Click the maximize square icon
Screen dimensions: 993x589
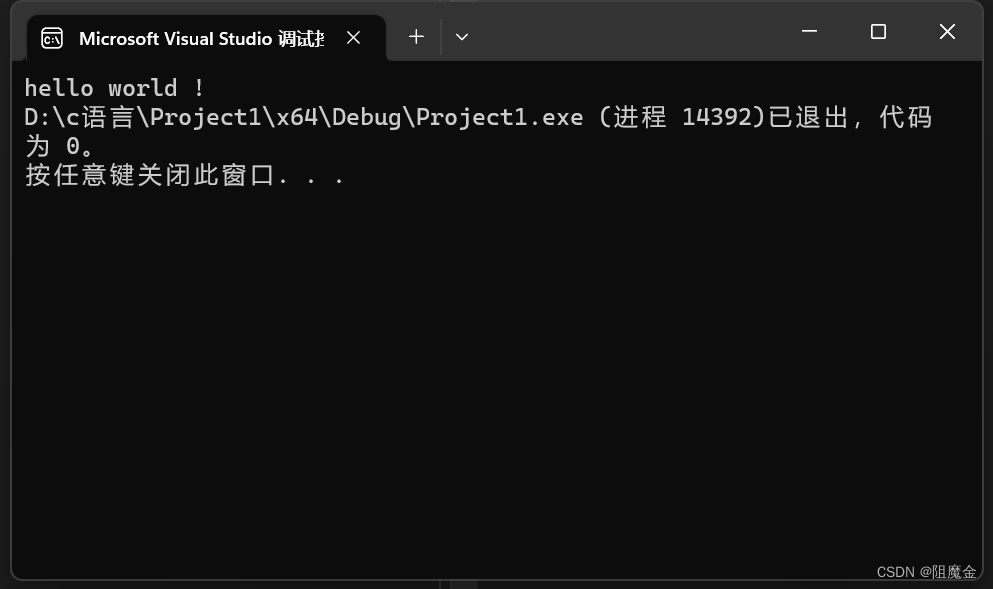click(x=877, y=31)
